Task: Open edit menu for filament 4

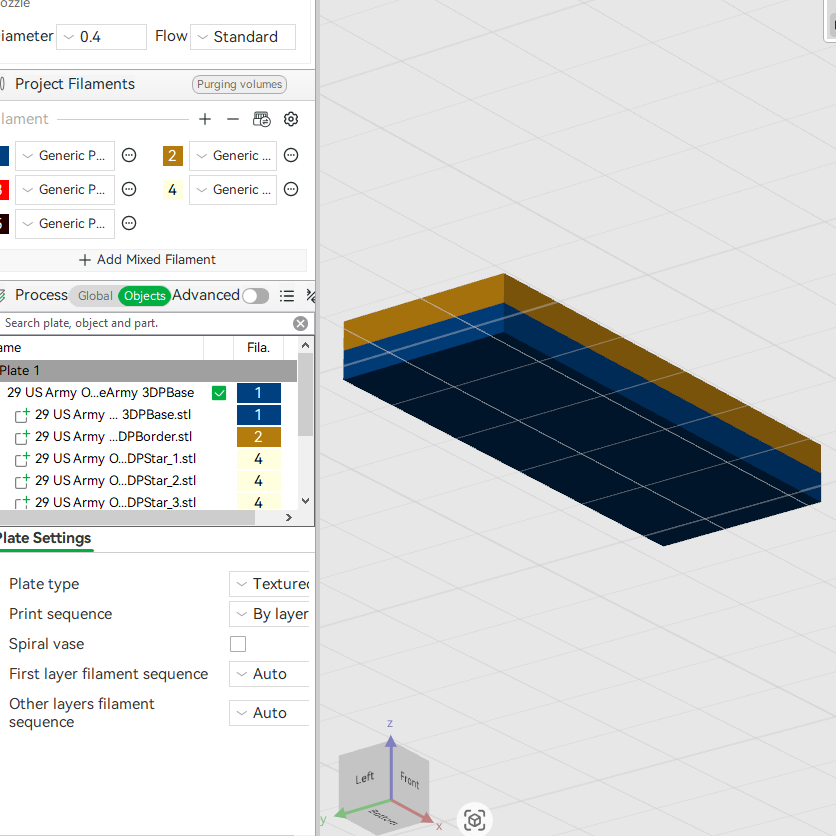Action: [291, 189]
